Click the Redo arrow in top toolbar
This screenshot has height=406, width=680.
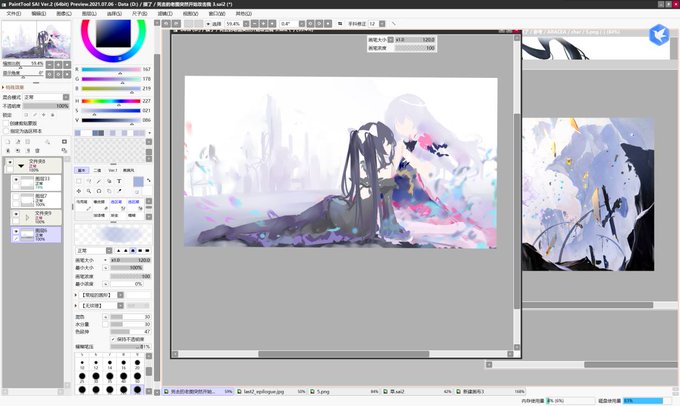point(176,24)
